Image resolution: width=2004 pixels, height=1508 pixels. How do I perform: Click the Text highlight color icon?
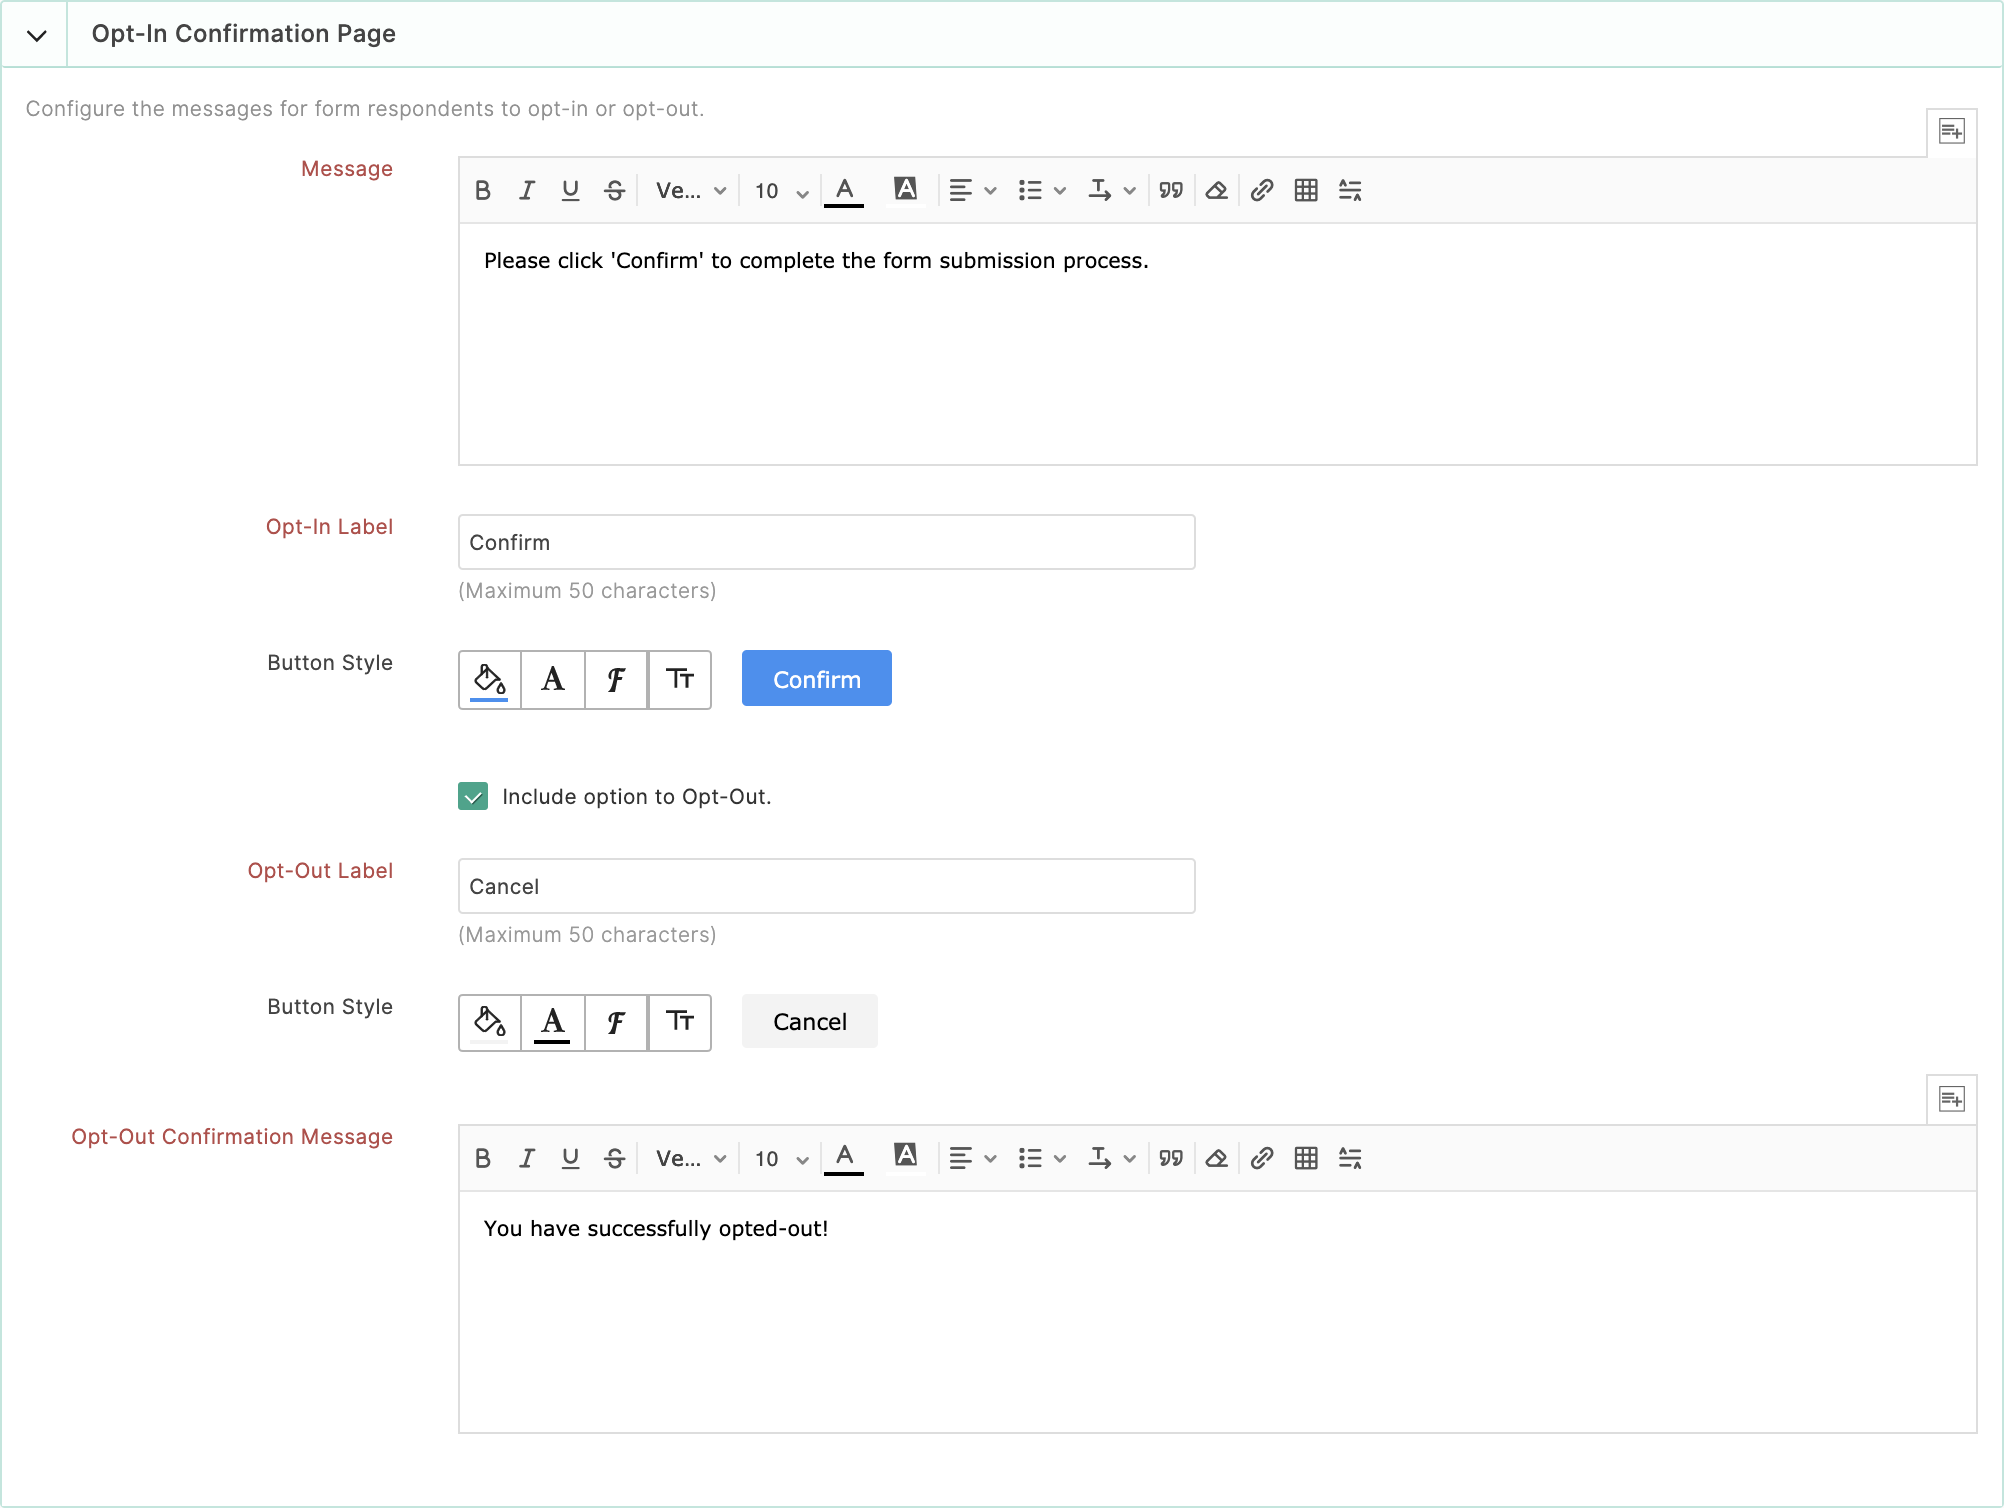pos(905,190)
